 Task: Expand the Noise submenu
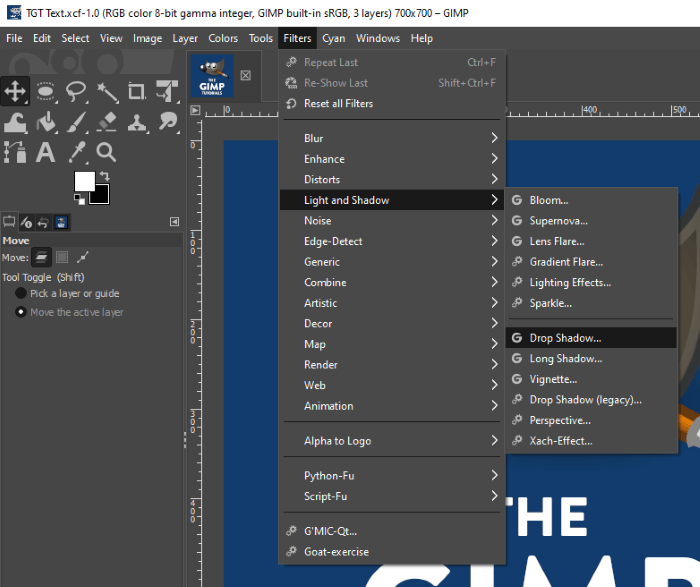click(x=392, y=221)
